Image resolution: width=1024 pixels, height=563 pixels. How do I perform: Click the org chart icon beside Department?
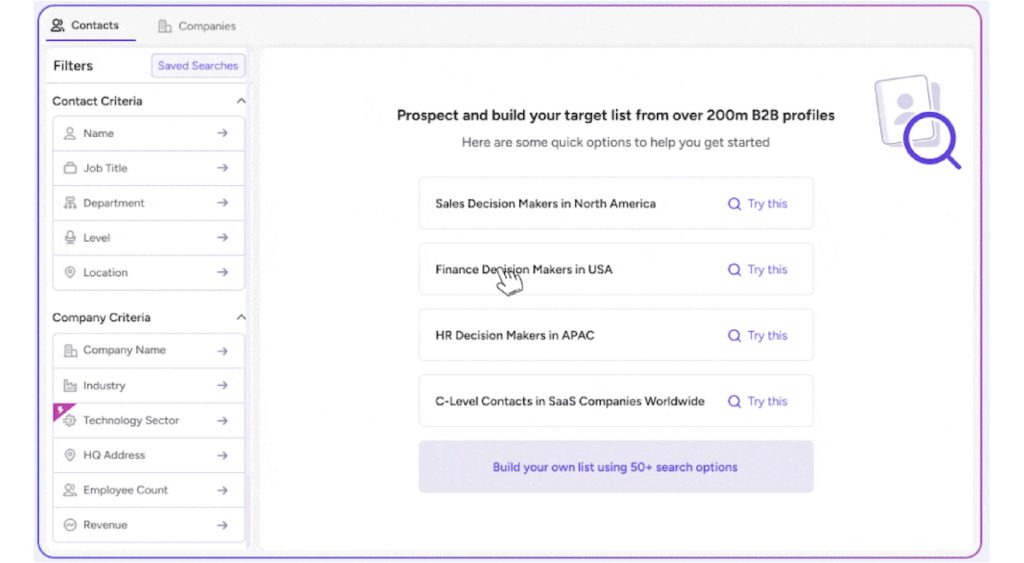click(x=70, y=203)
